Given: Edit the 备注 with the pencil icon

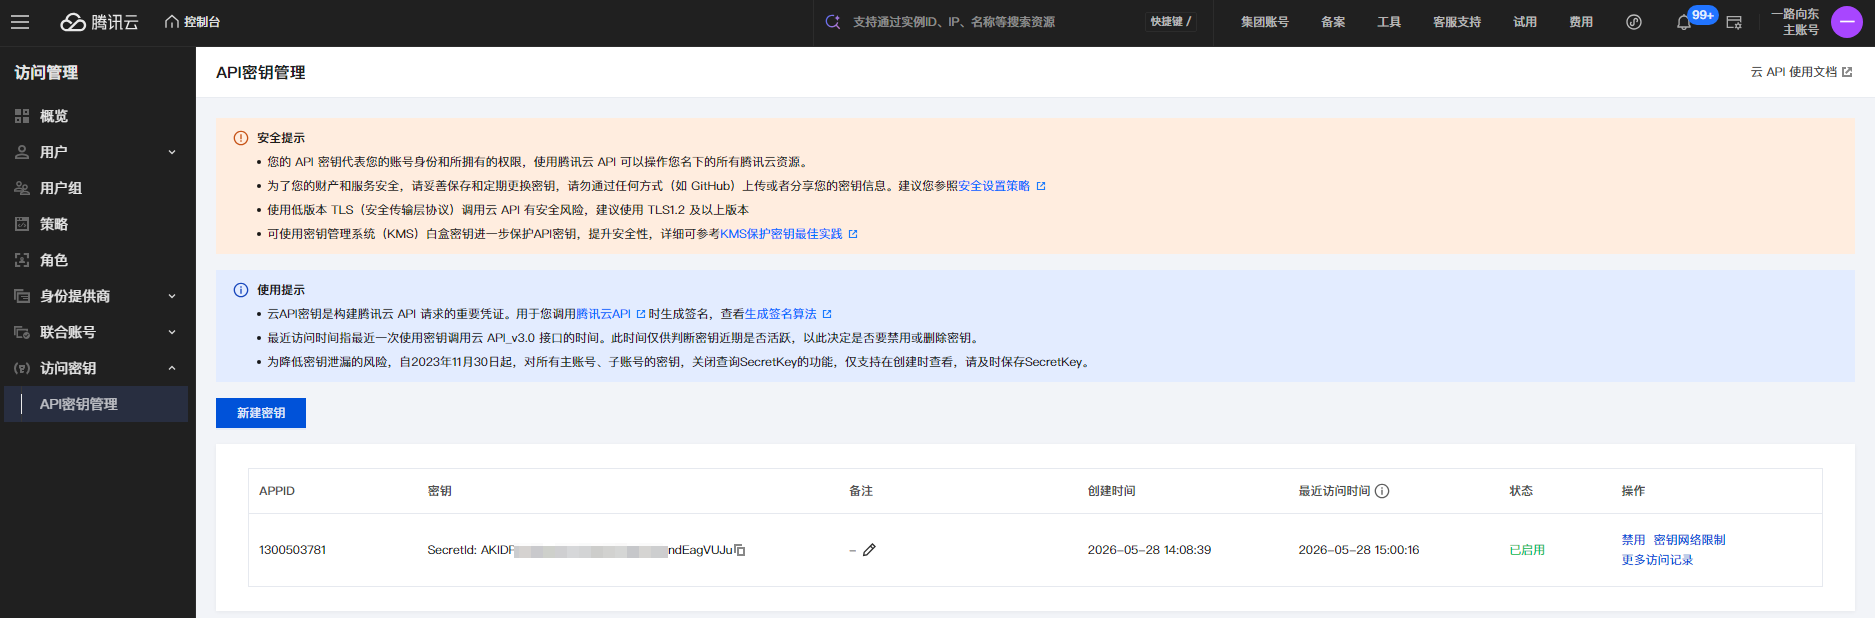Looking at the screenshot, I should (x=869, y=550).
